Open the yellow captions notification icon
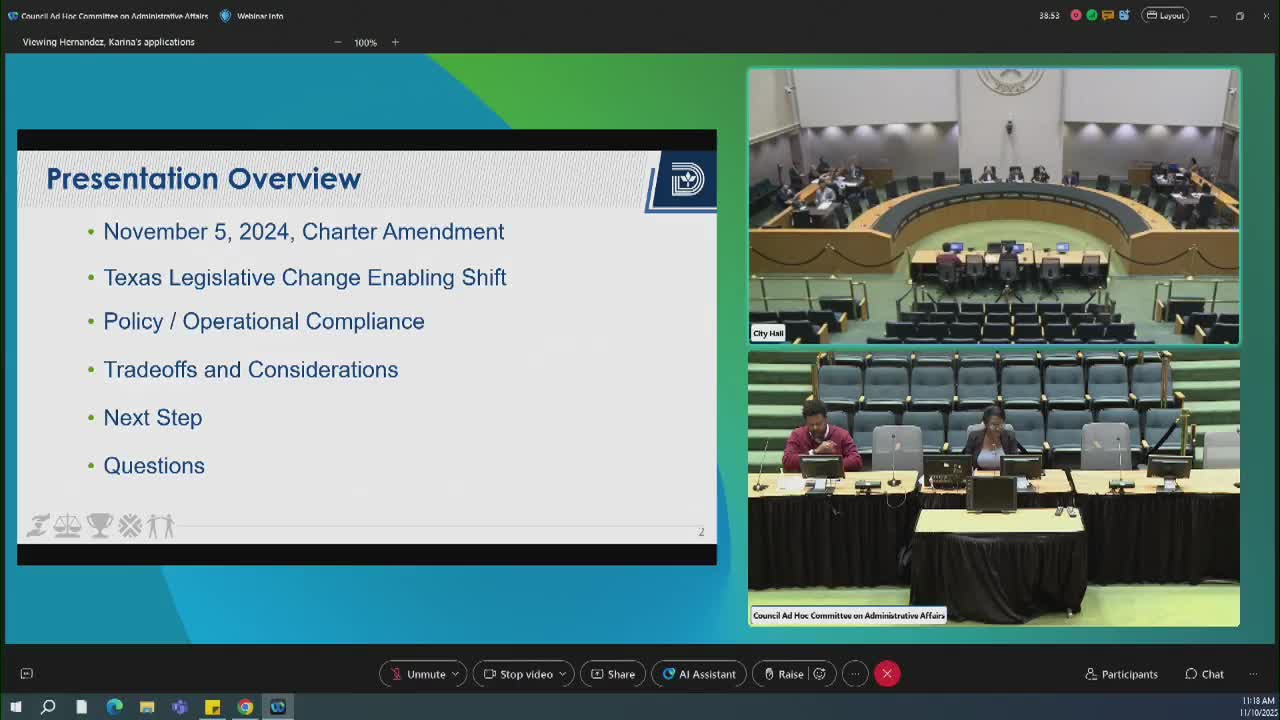Viewport: 1280px width, 720px height. [1108, 15]
